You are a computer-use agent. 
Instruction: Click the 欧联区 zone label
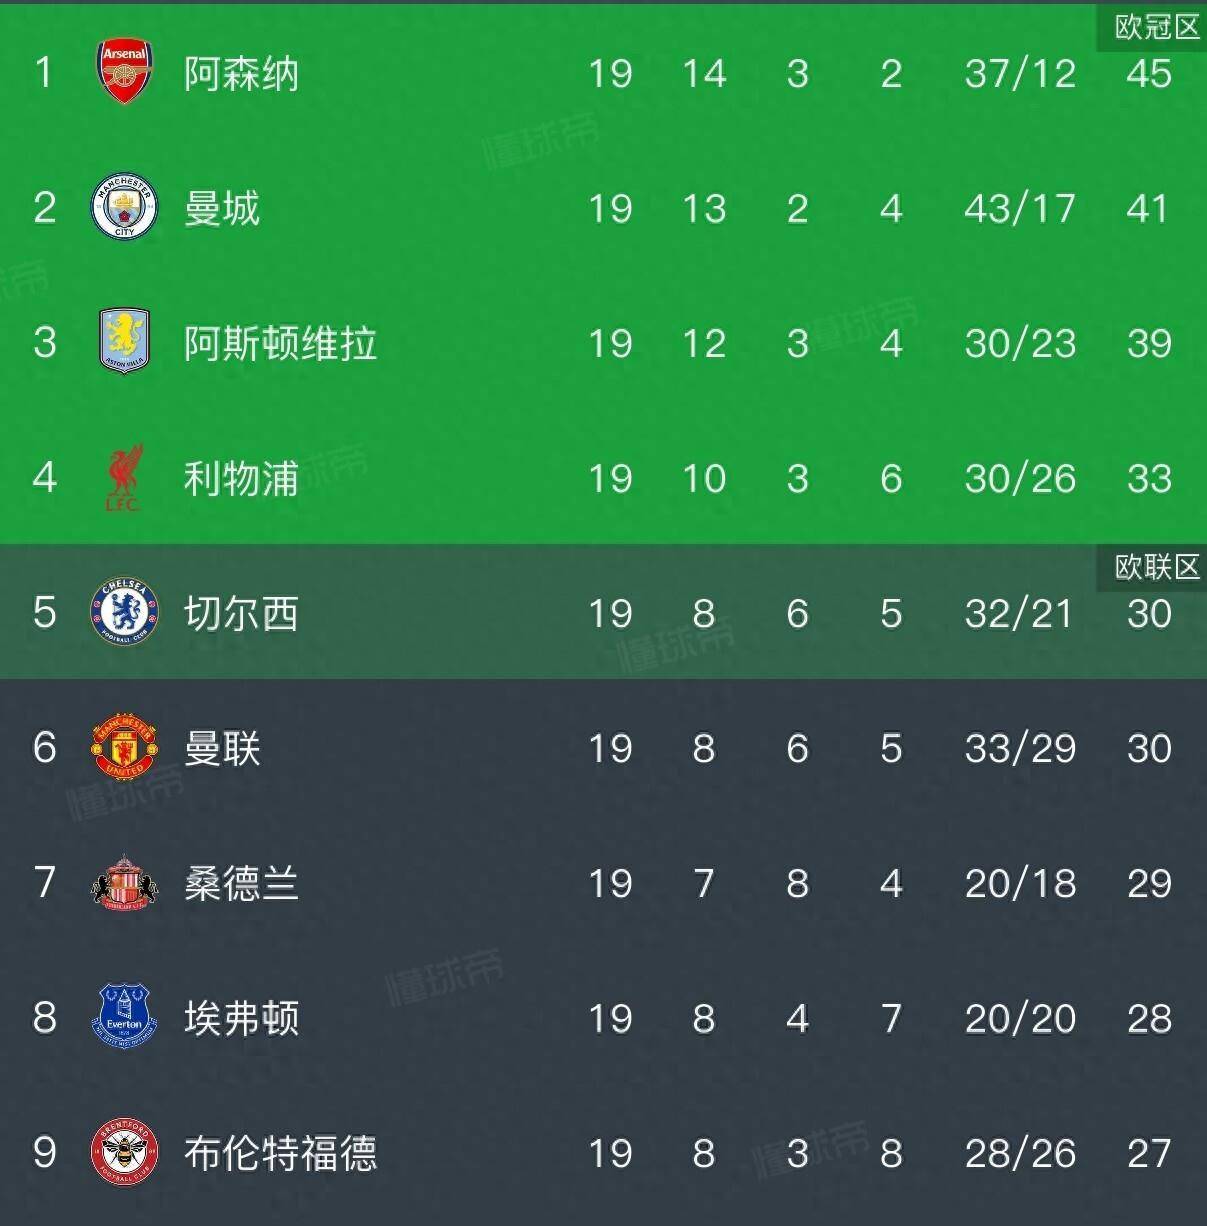(1156, 567)
